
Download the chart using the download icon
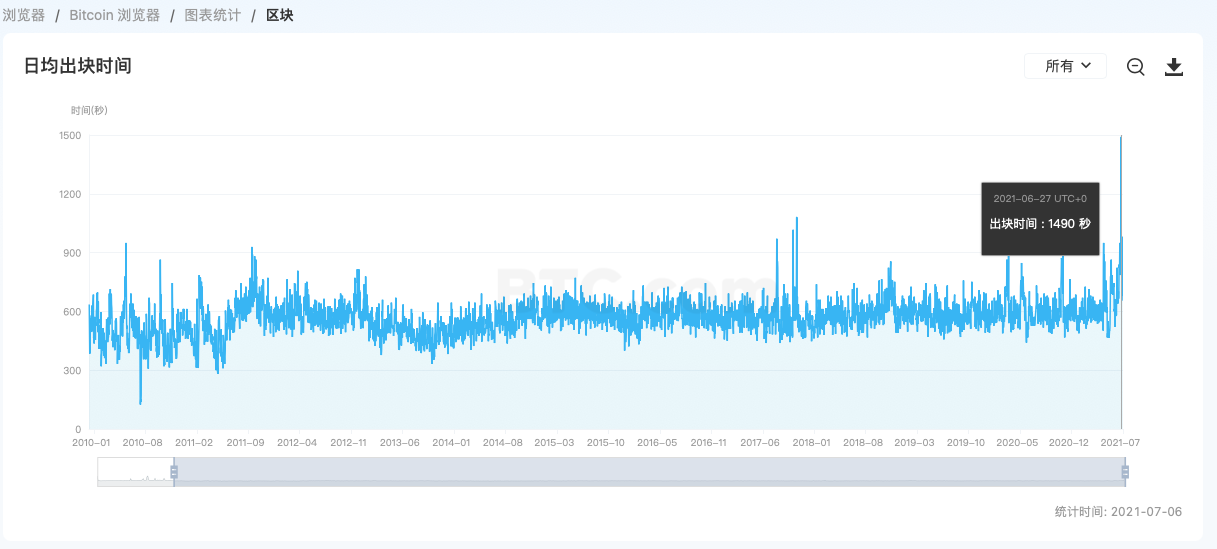pyautogui.click(x=1174, y=67)
